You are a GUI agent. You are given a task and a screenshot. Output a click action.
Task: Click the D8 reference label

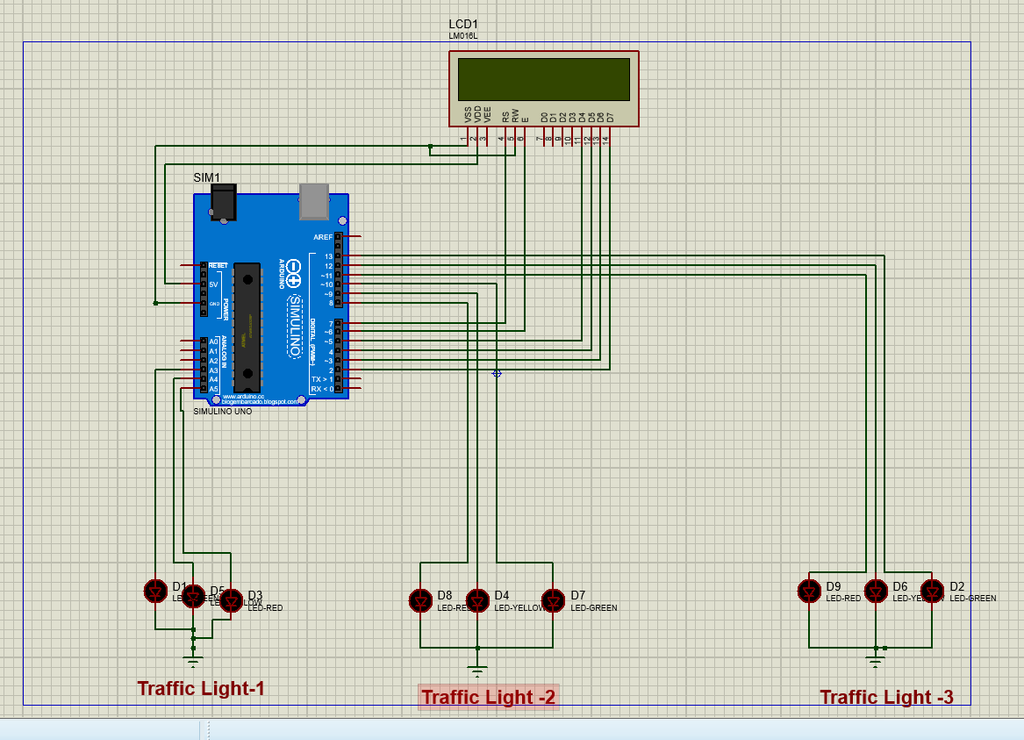[445, 595]
